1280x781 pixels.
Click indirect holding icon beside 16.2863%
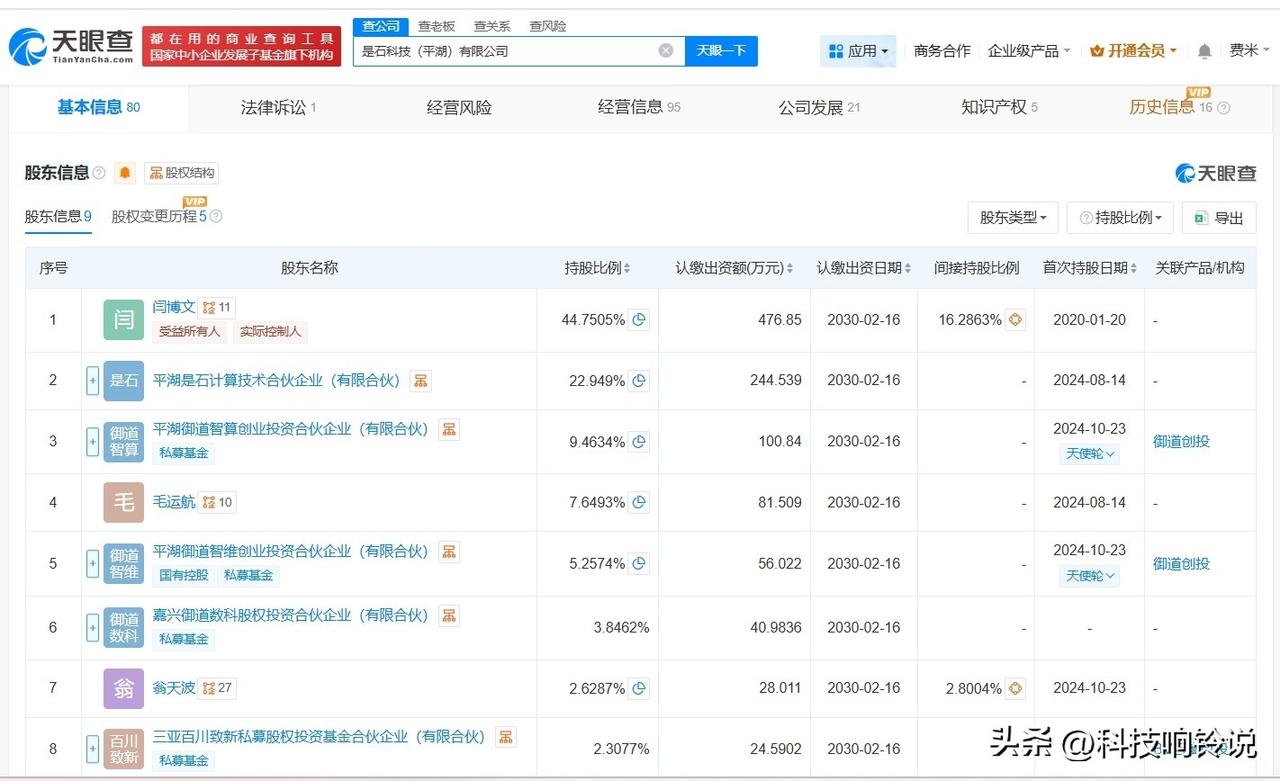(1015, 320)
